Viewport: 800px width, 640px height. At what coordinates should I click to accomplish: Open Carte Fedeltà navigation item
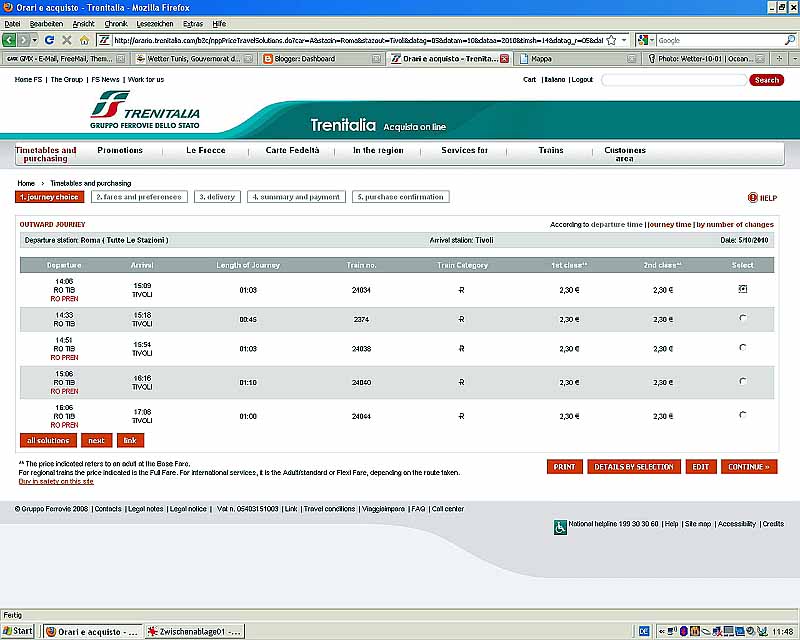coord(292,150)
